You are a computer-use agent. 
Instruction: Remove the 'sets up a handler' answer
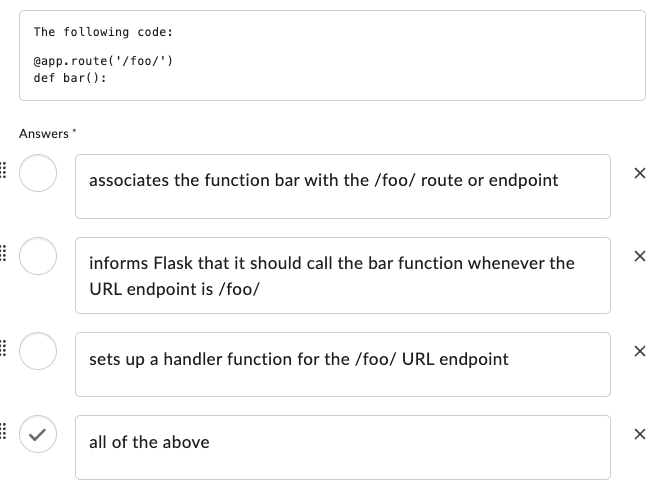click(x=640, y=351)
